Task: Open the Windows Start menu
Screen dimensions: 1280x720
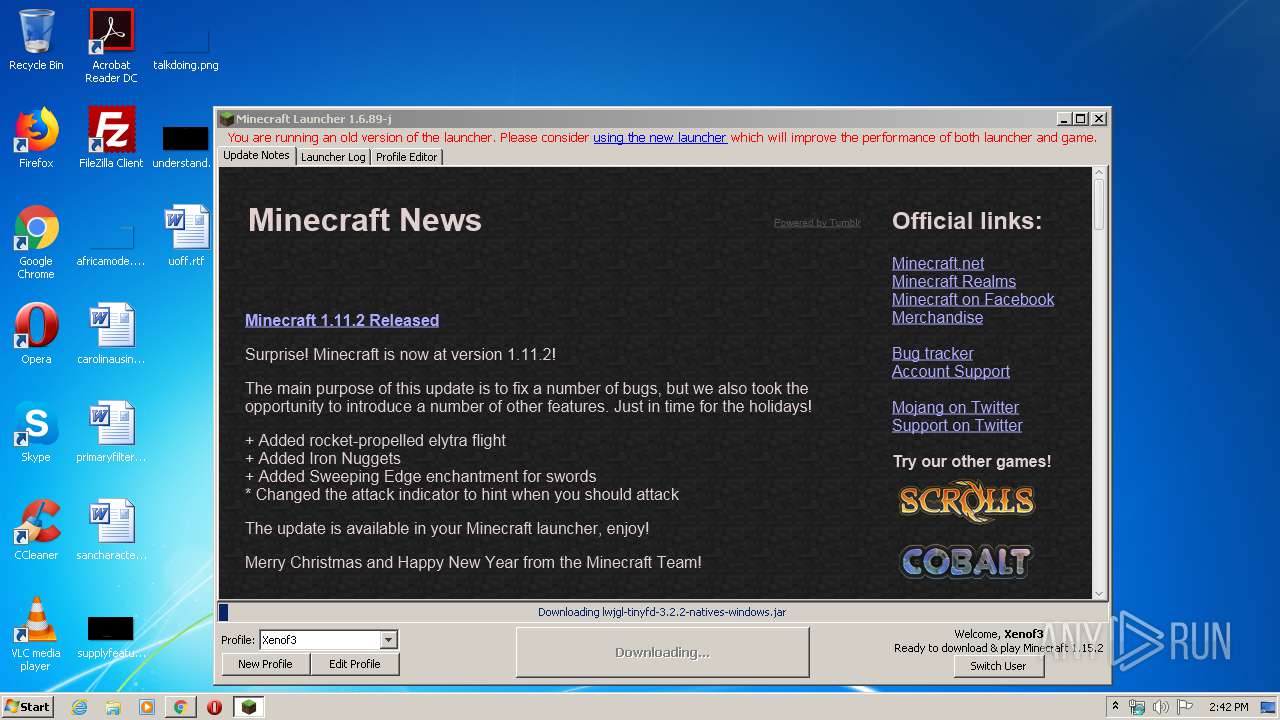Action: 27,707
